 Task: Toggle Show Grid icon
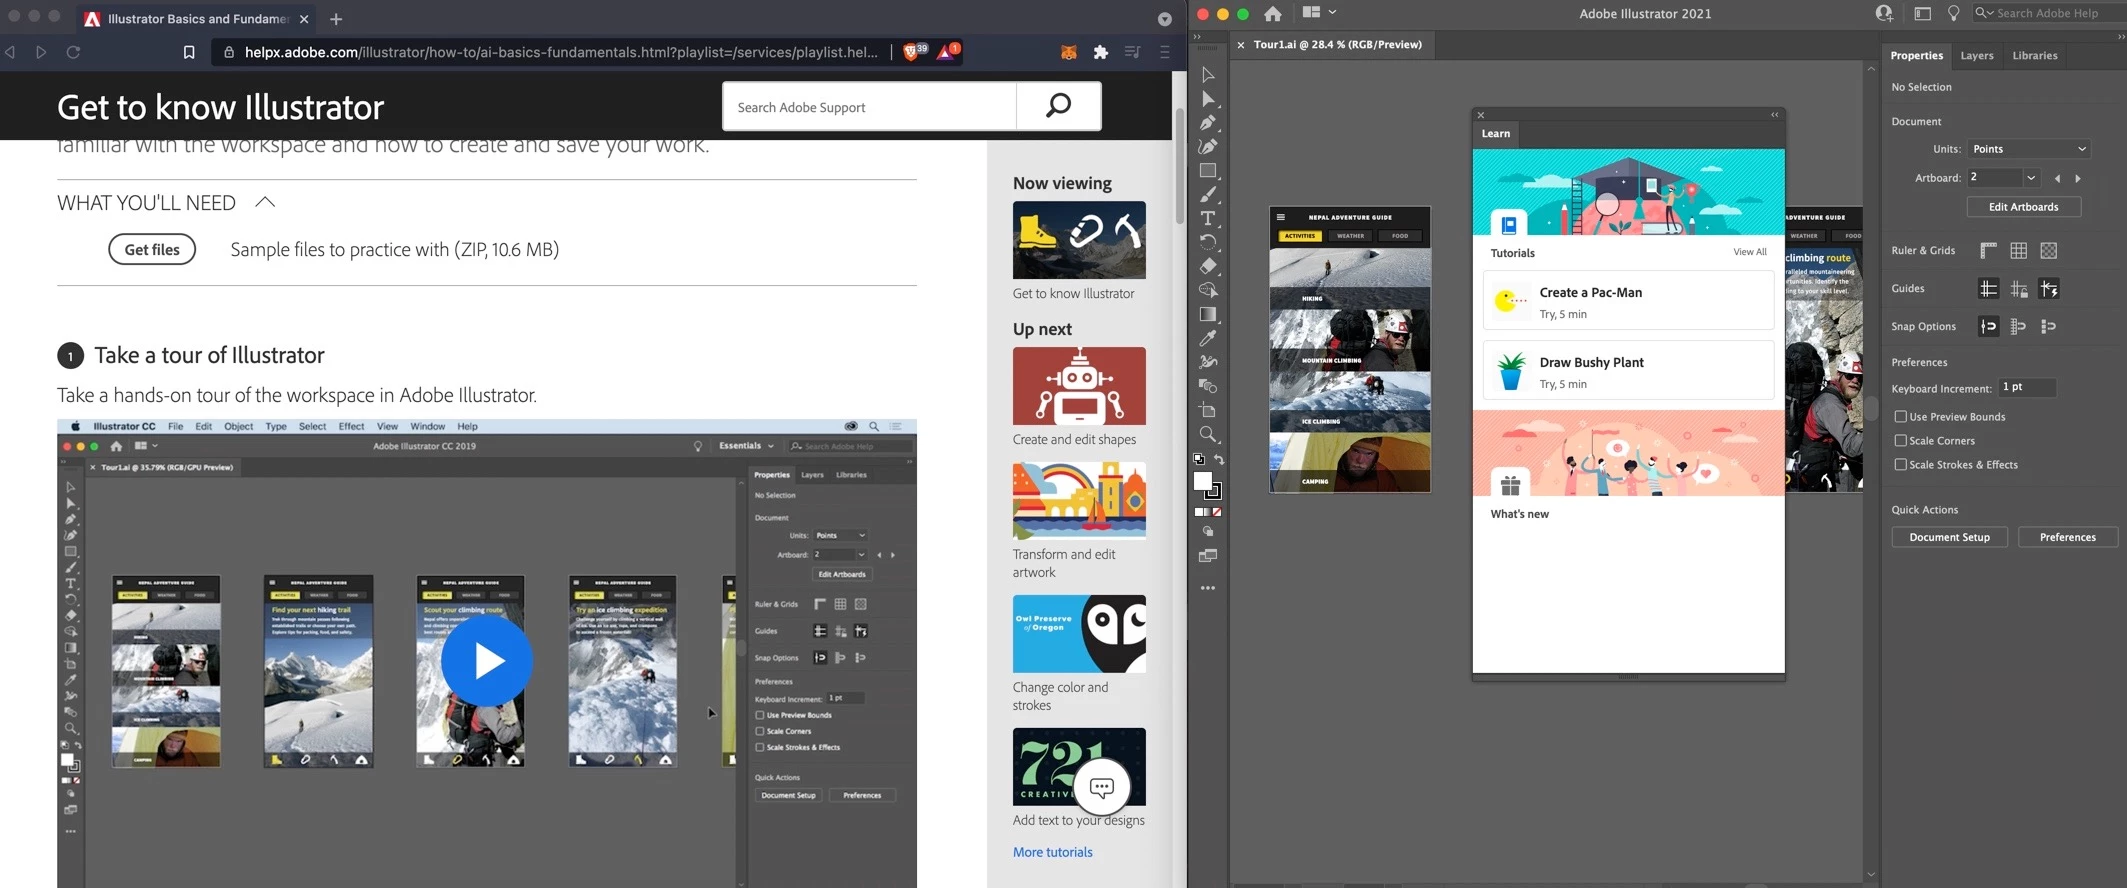click(x=2019, y=251)
